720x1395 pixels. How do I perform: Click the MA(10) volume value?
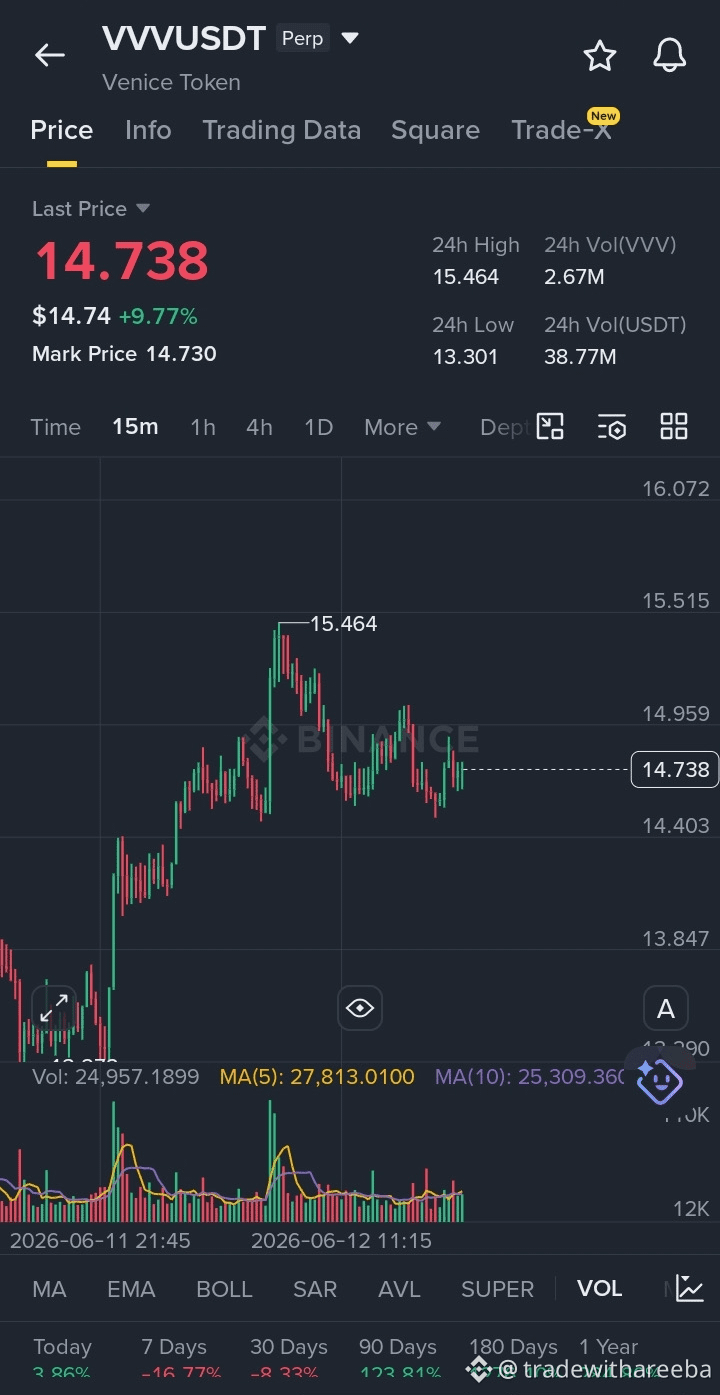pos(531,1077)
